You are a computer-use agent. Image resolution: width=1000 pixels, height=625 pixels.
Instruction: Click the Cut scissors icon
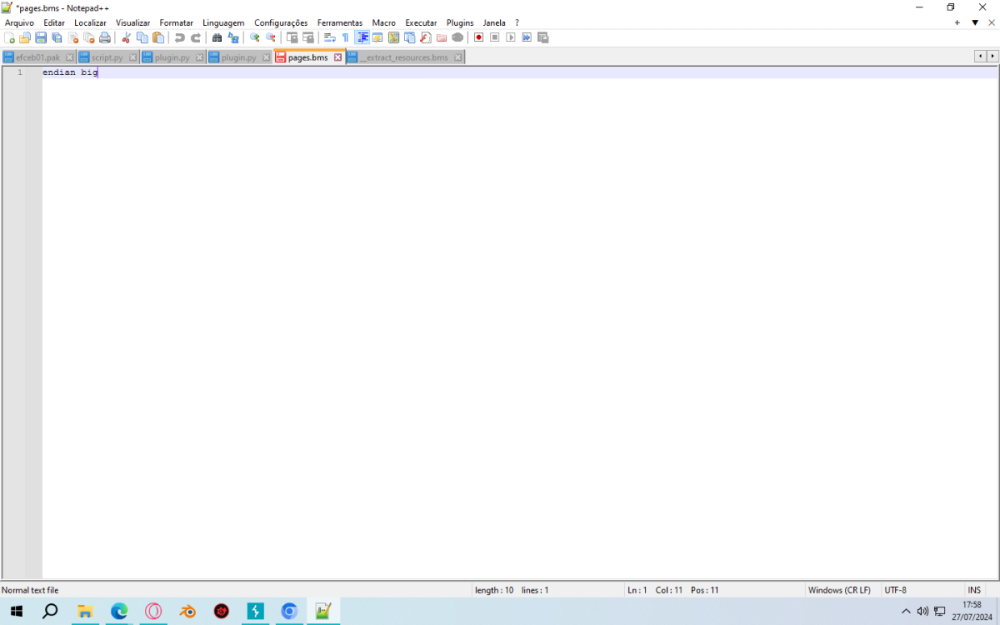click(126, 38)
